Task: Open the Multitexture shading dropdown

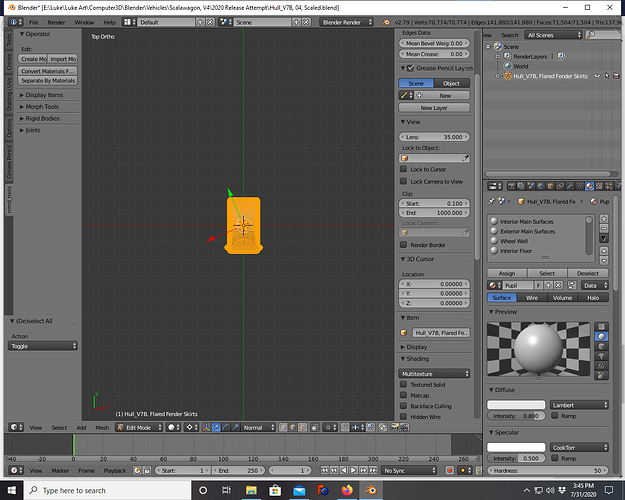Action: click(x=434, y=374)
